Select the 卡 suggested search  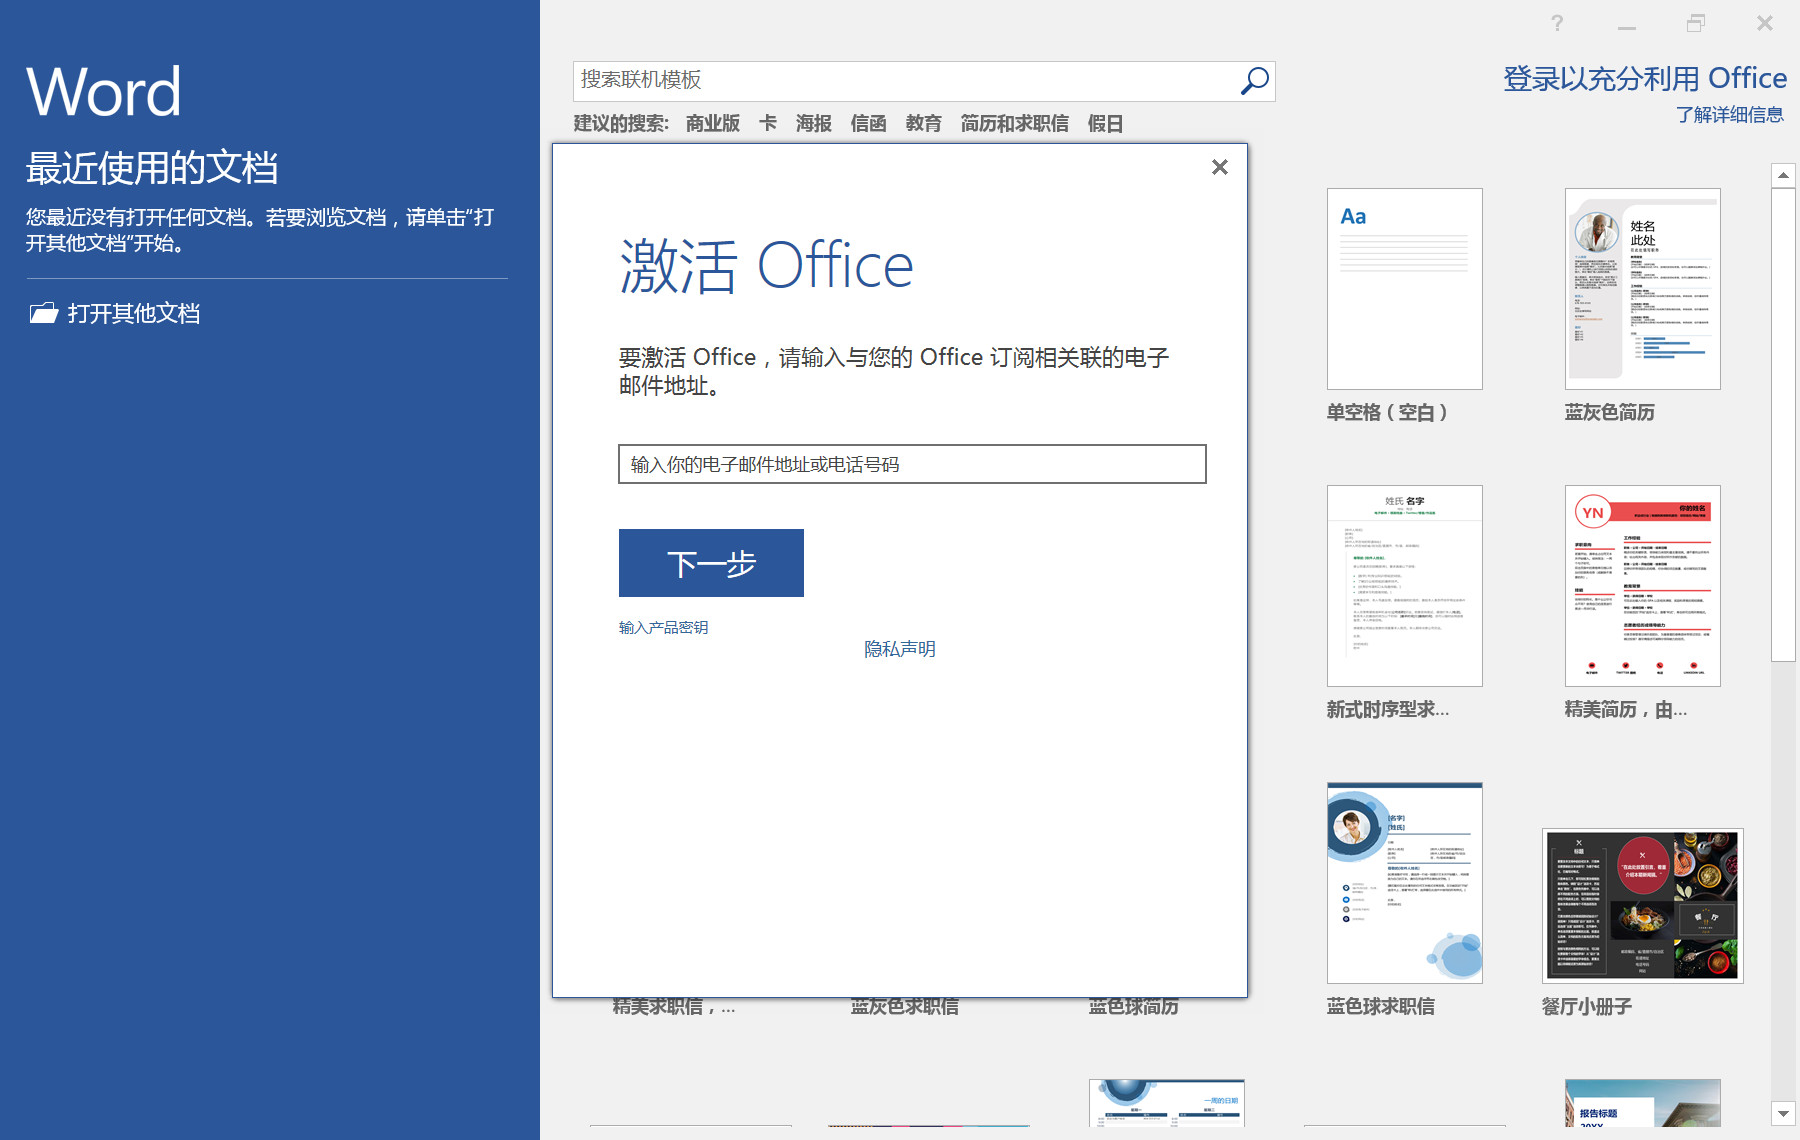tap(767, 123)
